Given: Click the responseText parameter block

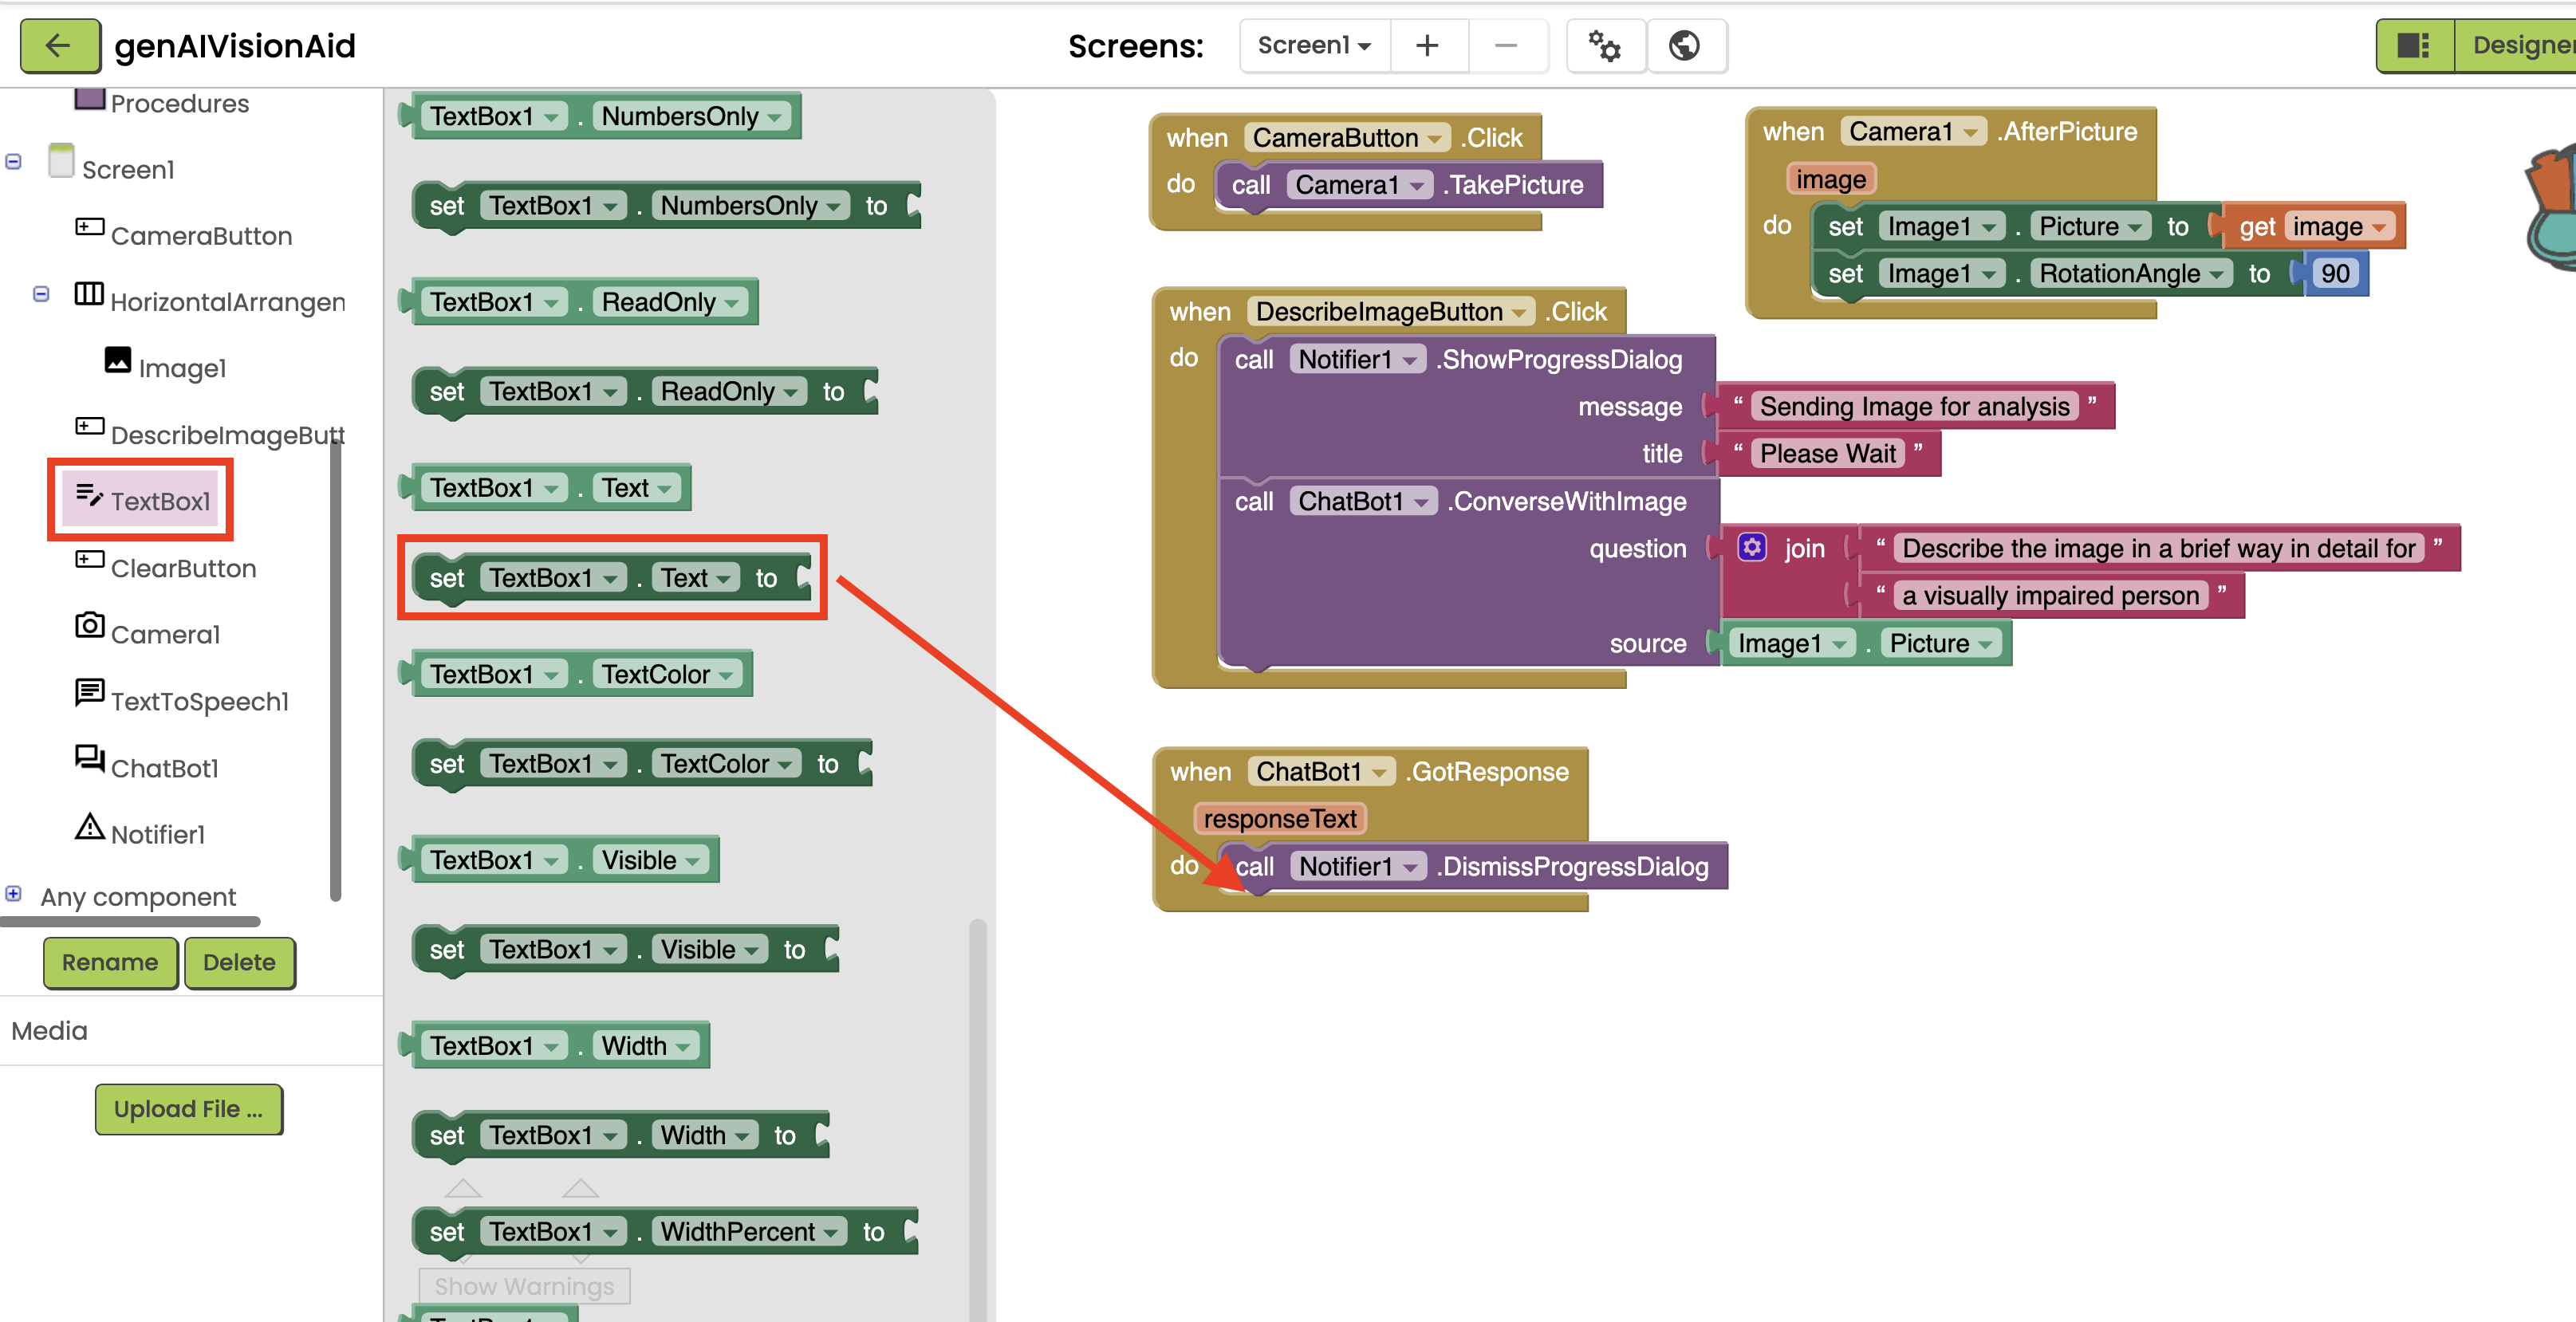Looking at the screenshot, I should [x=1279, y=818].
